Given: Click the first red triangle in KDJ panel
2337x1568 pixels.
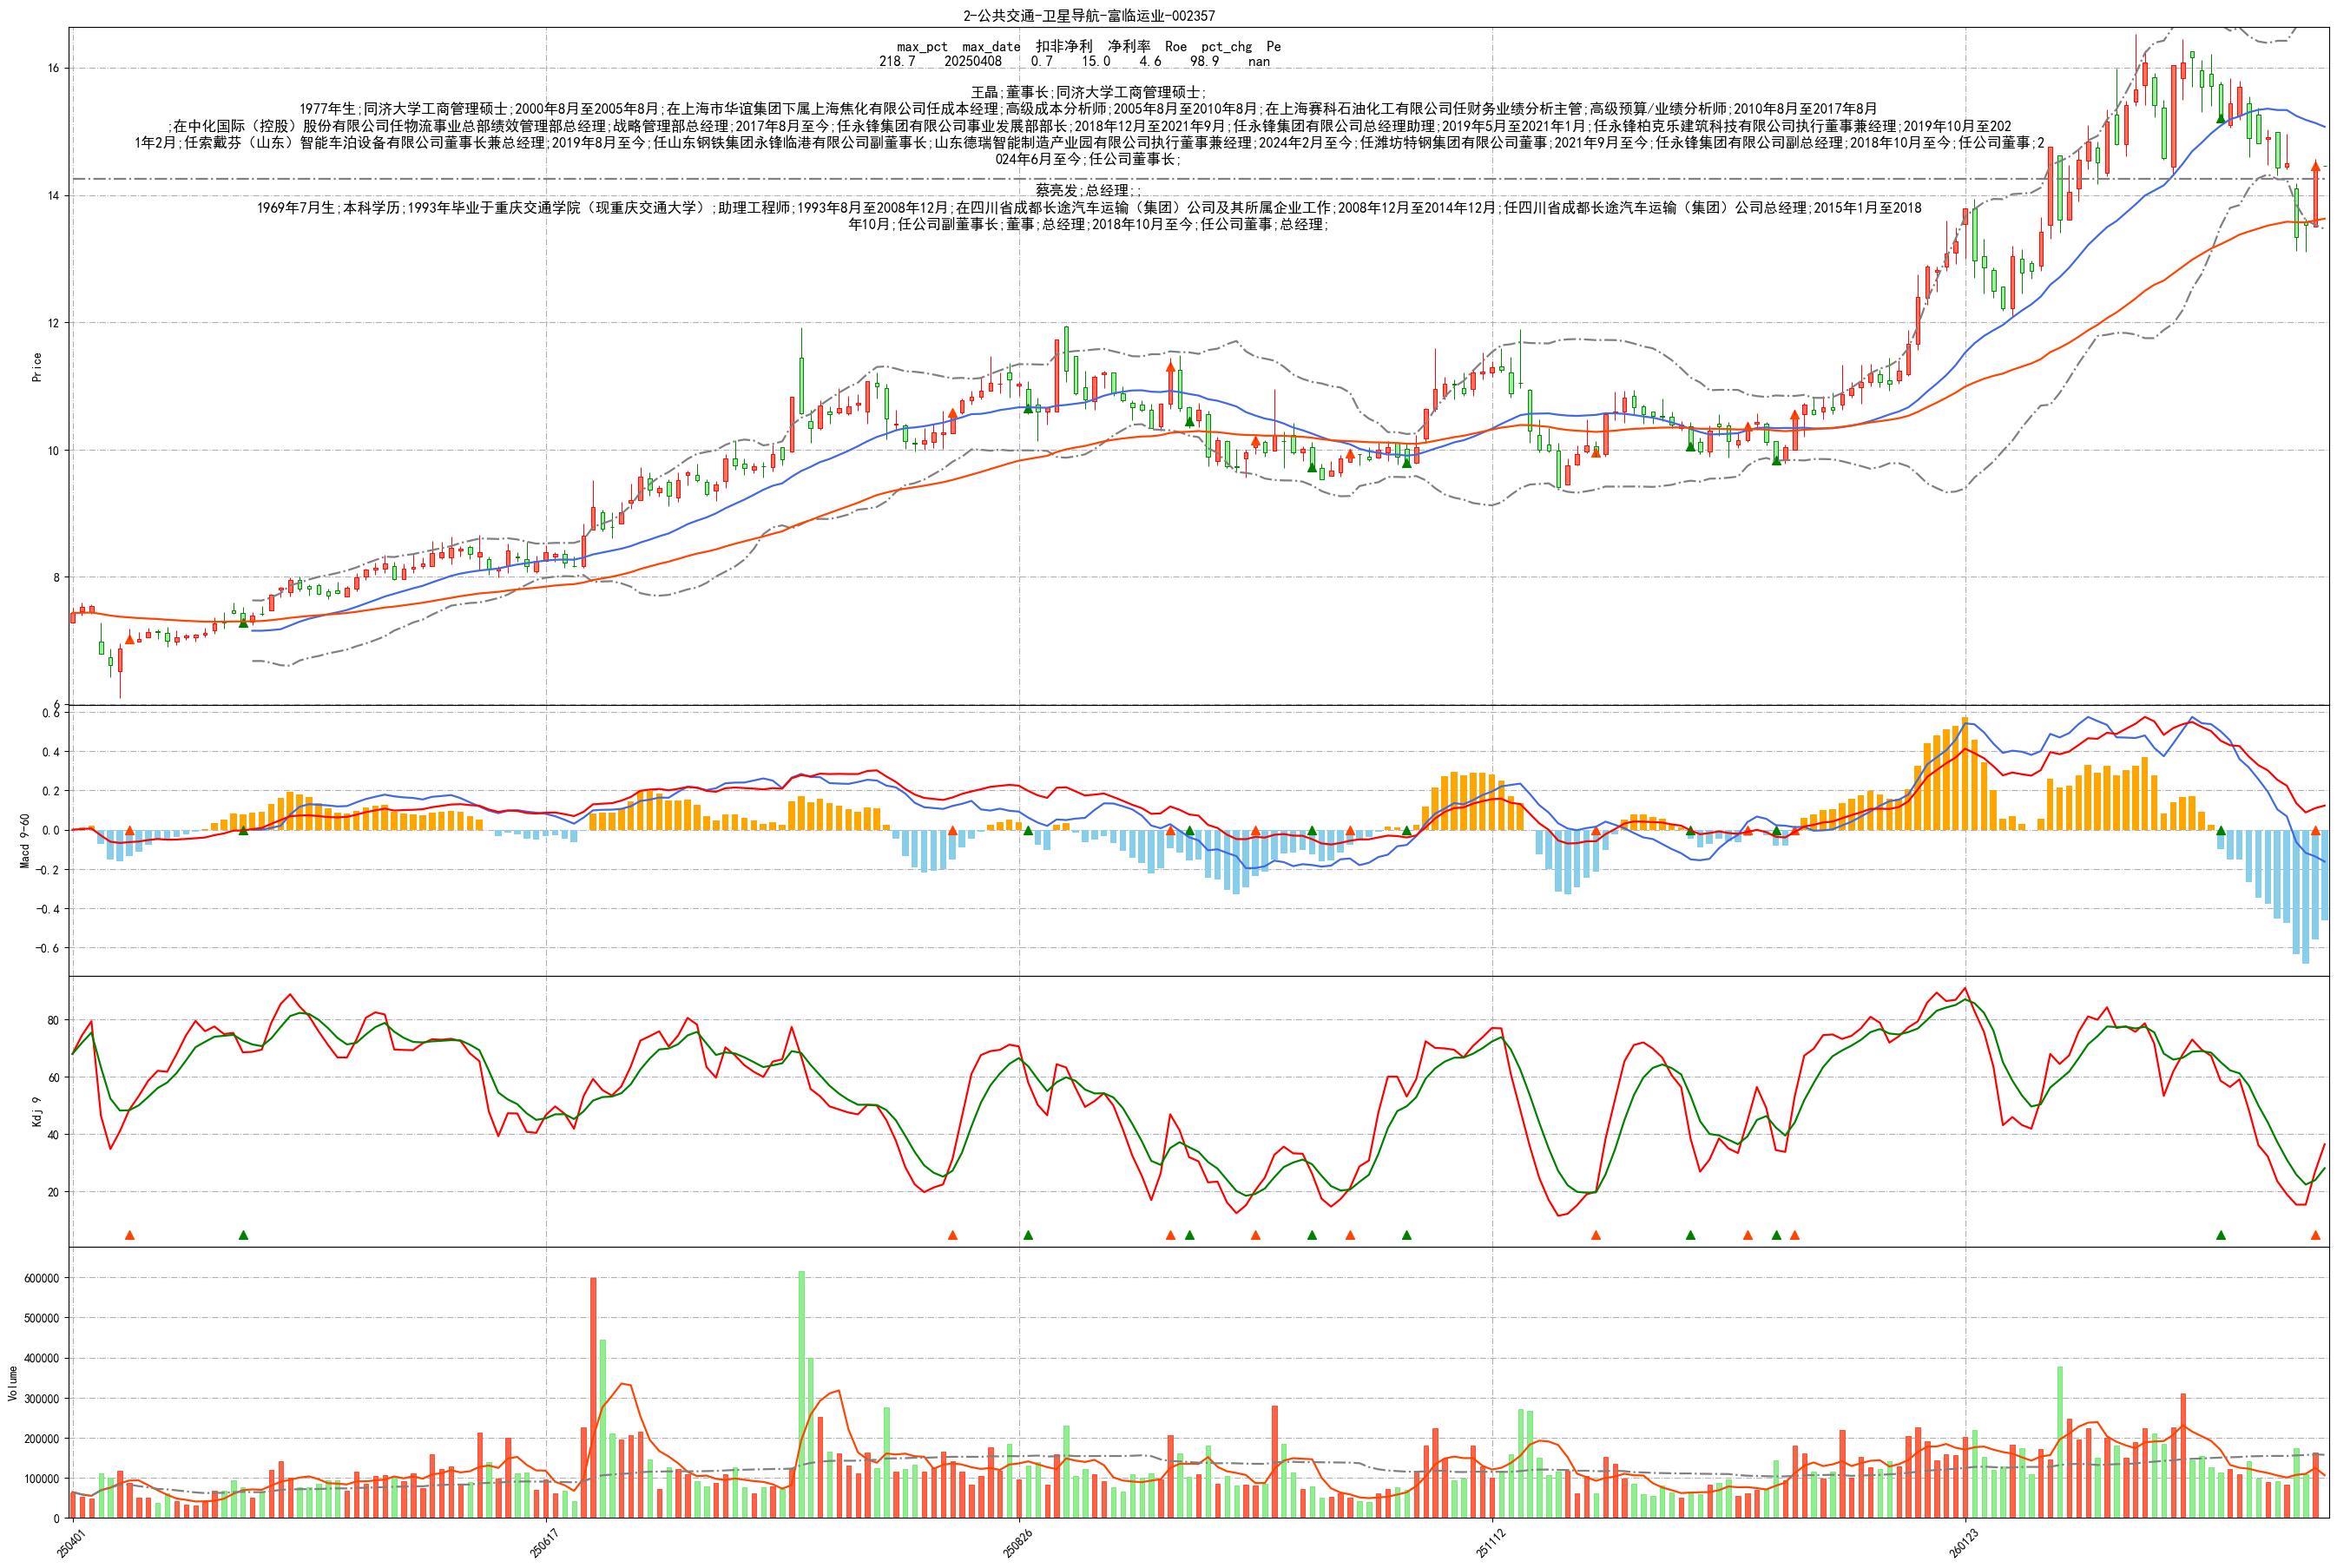Looking at the screenshot, I should [x=129, y=1235].
